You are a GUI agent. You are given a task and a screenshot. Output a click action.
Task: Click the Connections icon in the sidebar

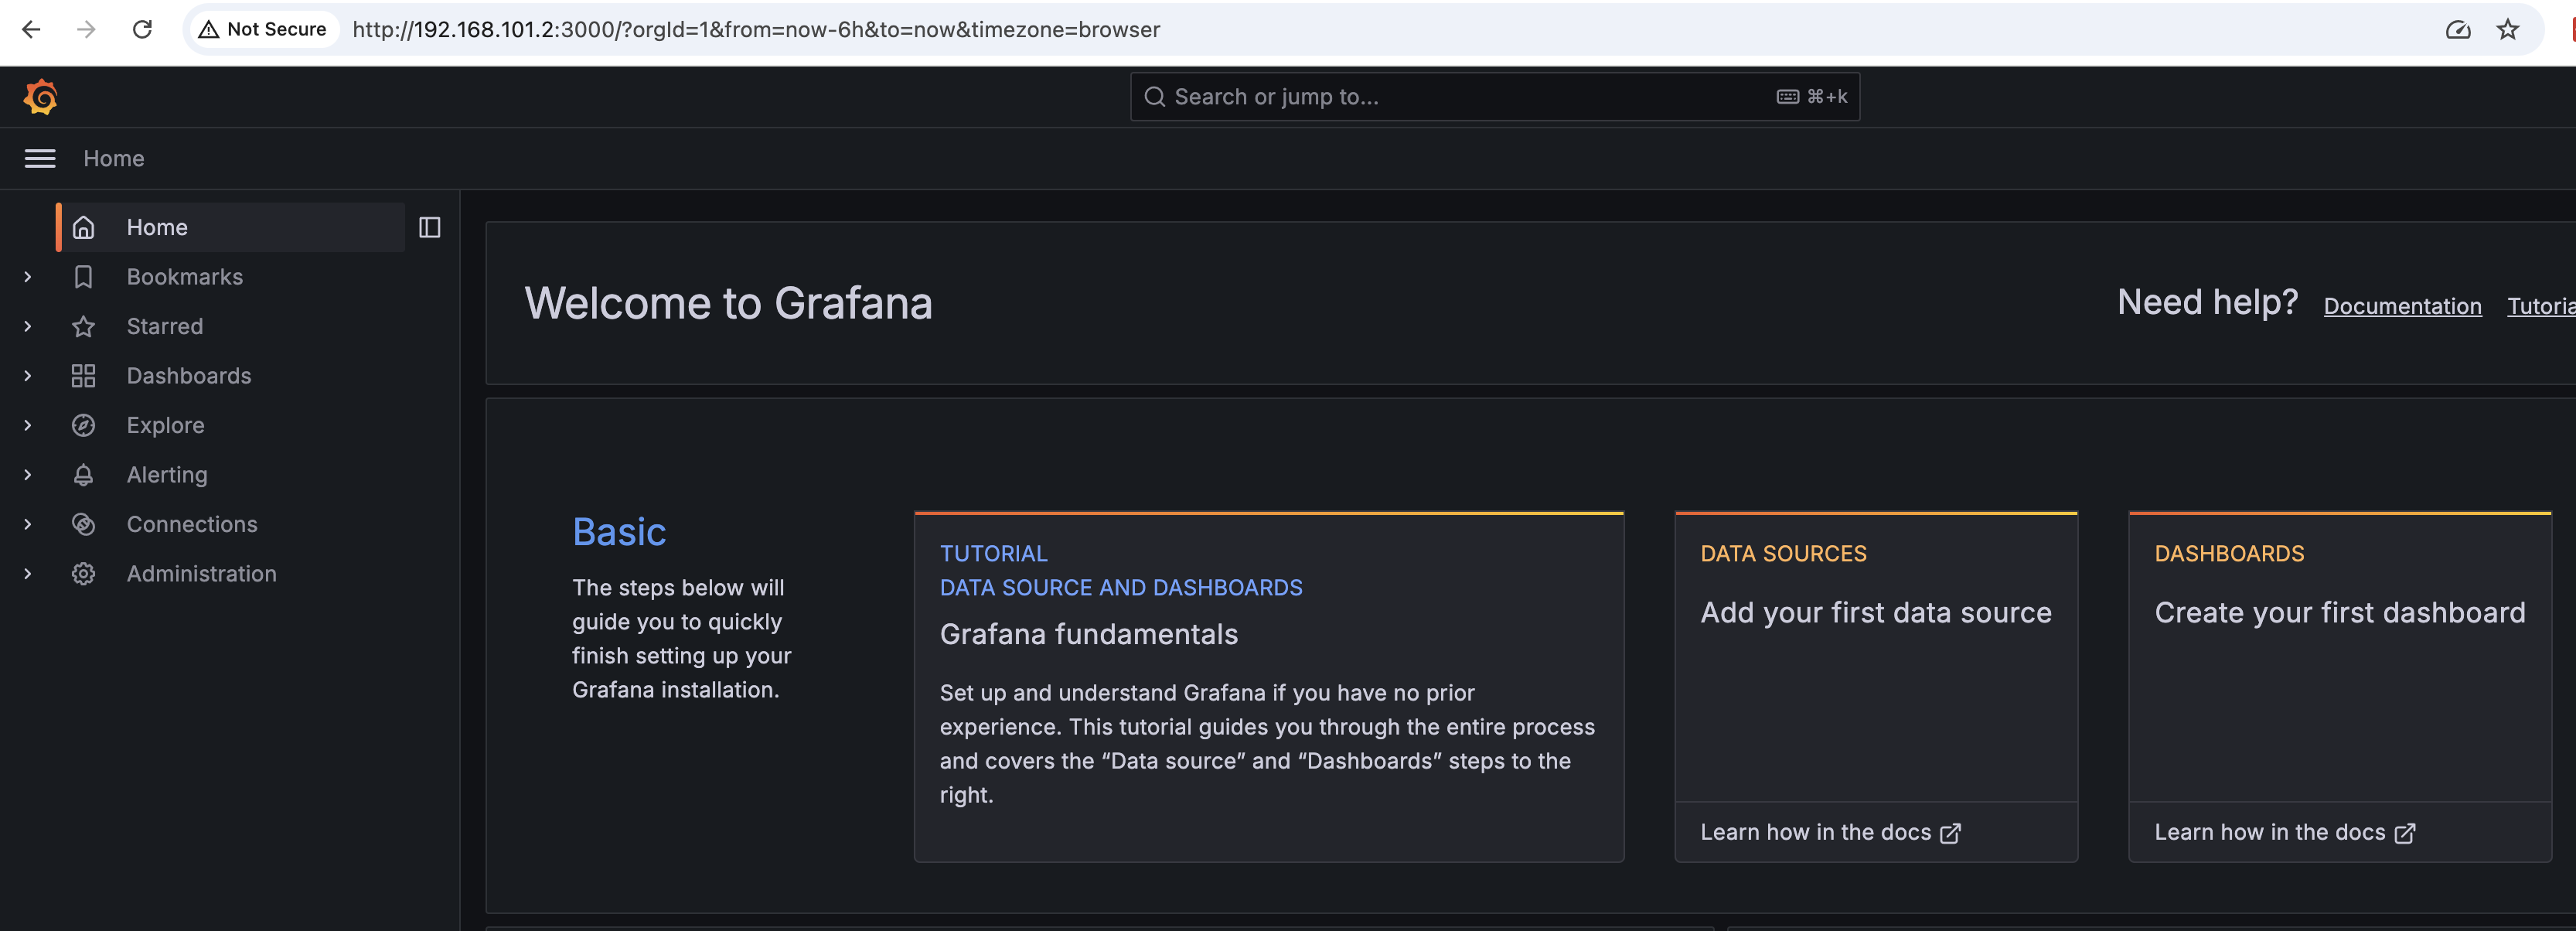point(84,523)
